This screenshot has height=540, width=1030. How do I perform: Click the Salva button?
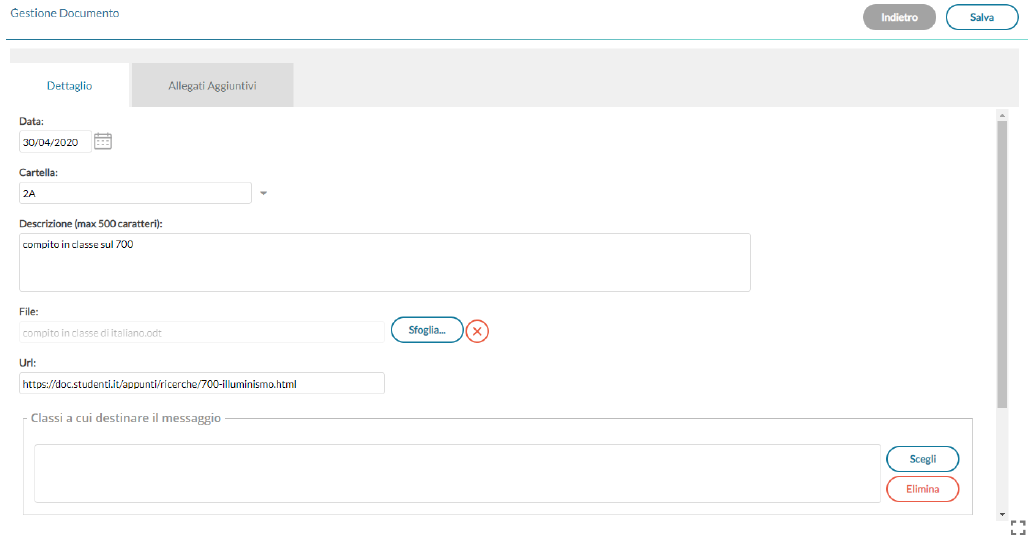point(981,18)
